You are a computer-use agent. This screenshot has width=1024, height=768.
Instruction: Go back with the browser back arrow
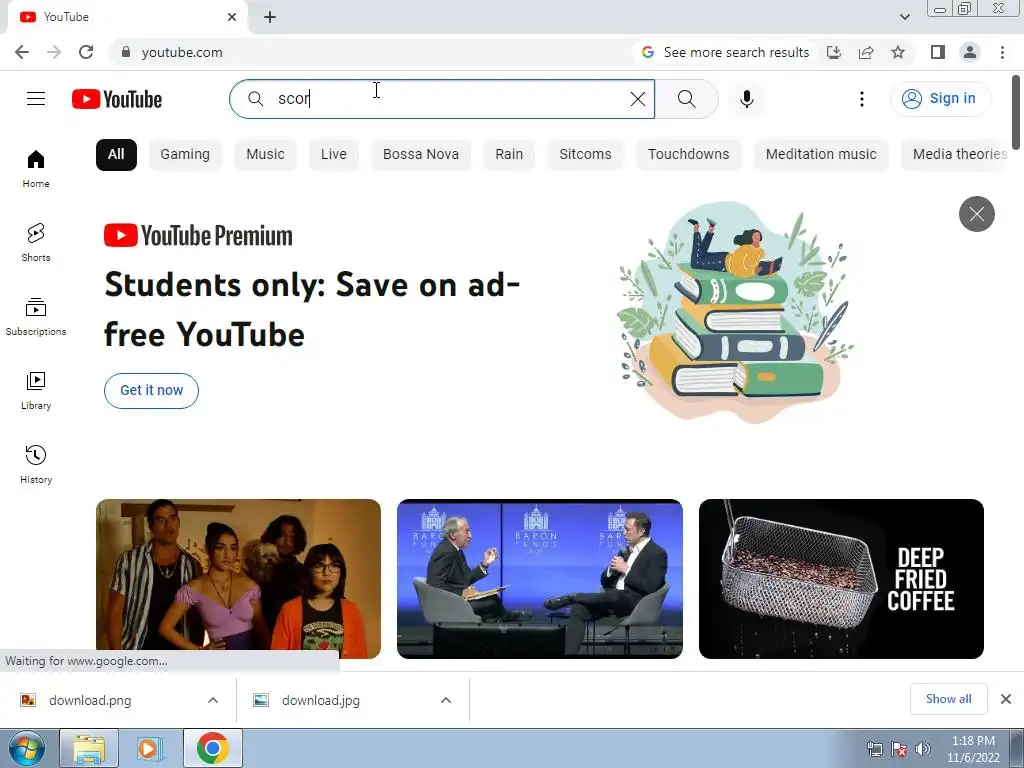coord(22,52)
